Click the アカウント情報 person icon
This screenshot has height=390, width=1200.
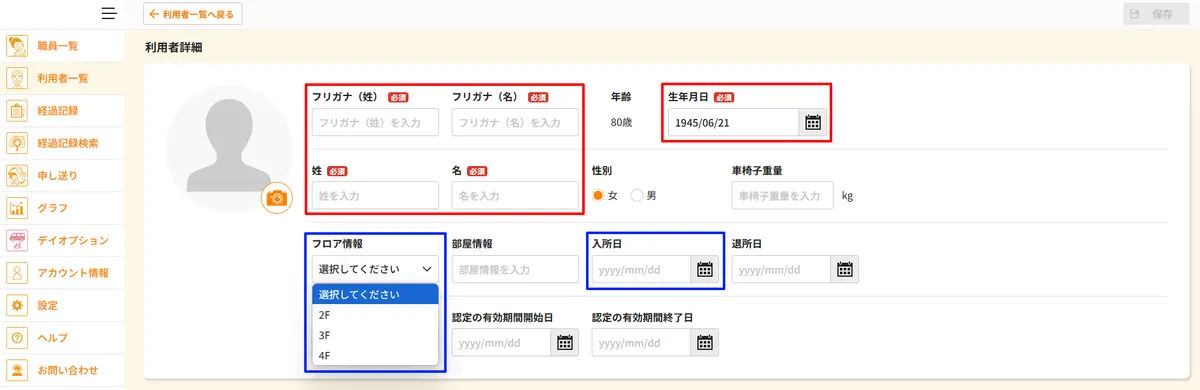point(17,272)
